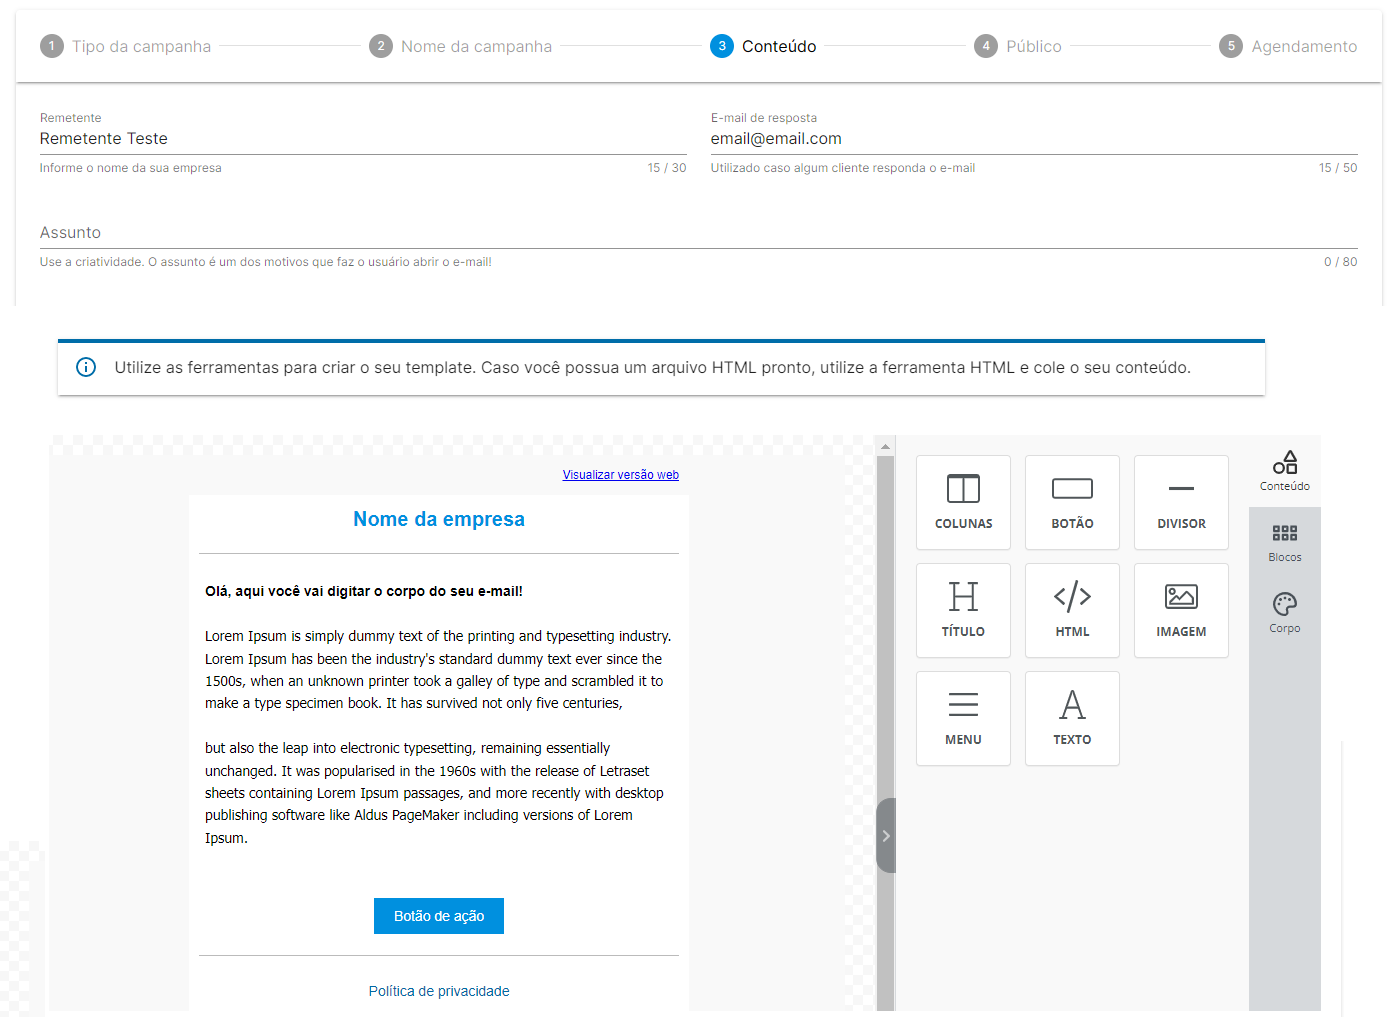Image resolution: width=1398 pixels, height=1017 pixels.
Task: Click the '15 / 30' character counter
Action: coord(667,168)
